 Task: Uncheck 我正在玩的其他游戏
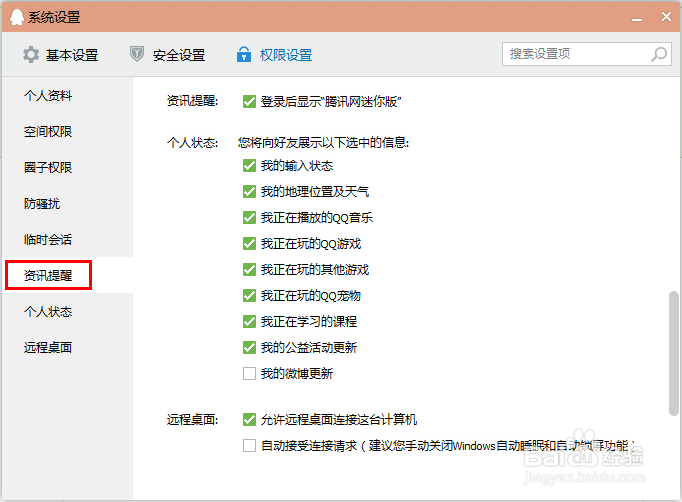(x=249, y=270)
